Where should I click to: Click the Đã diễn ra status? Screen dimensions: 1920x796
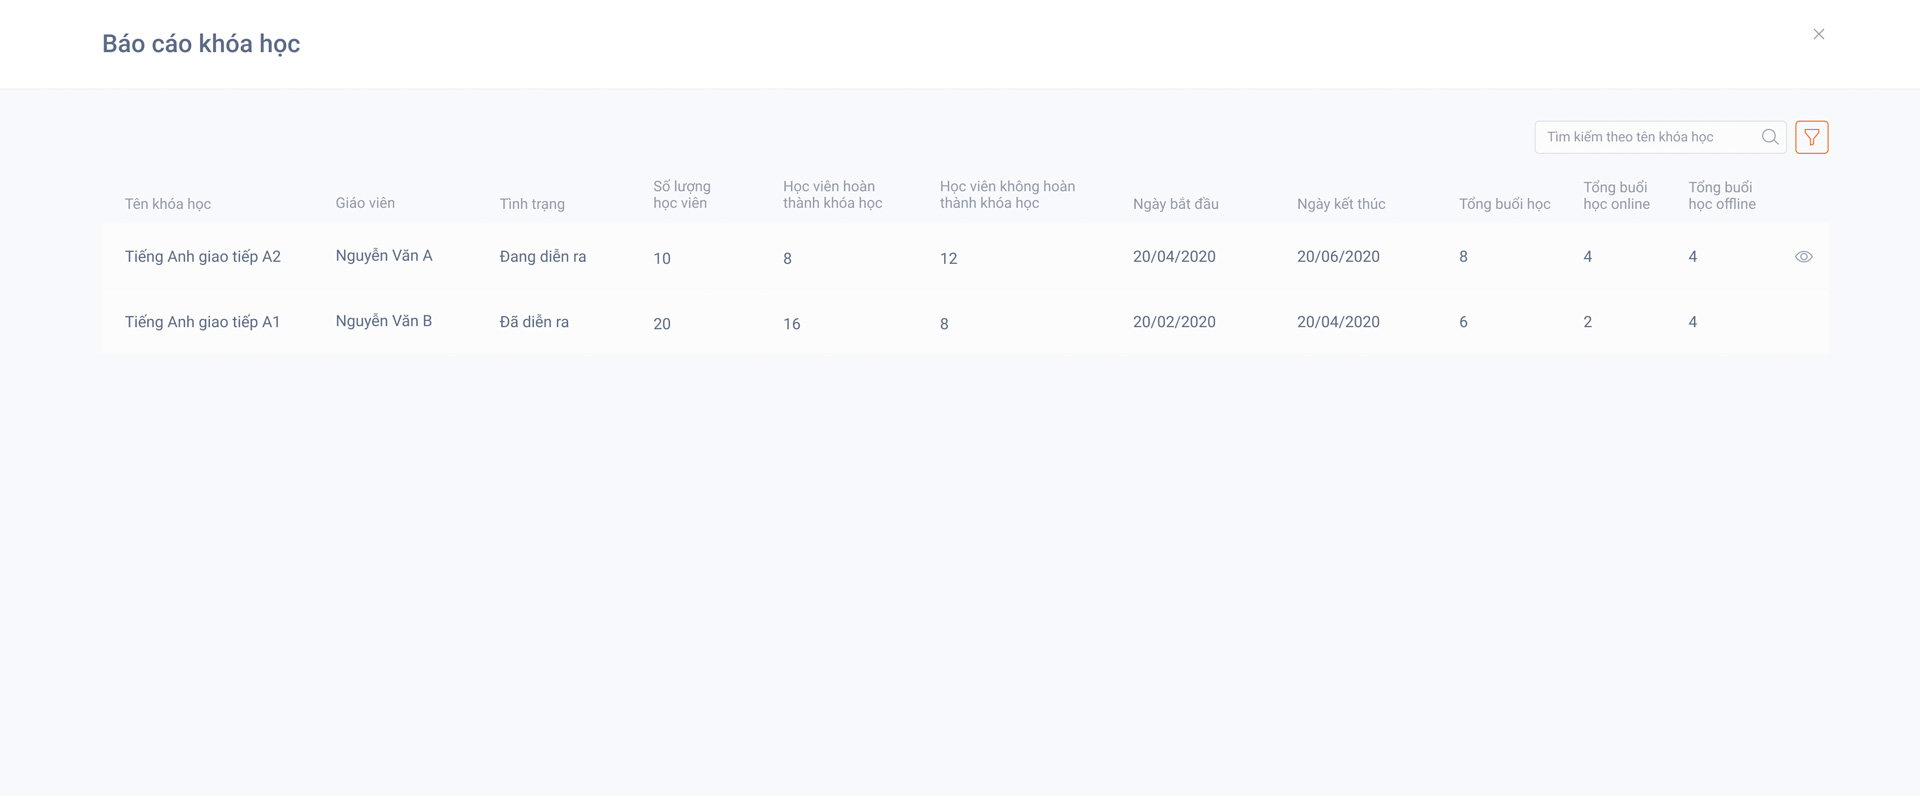[534, 322]
